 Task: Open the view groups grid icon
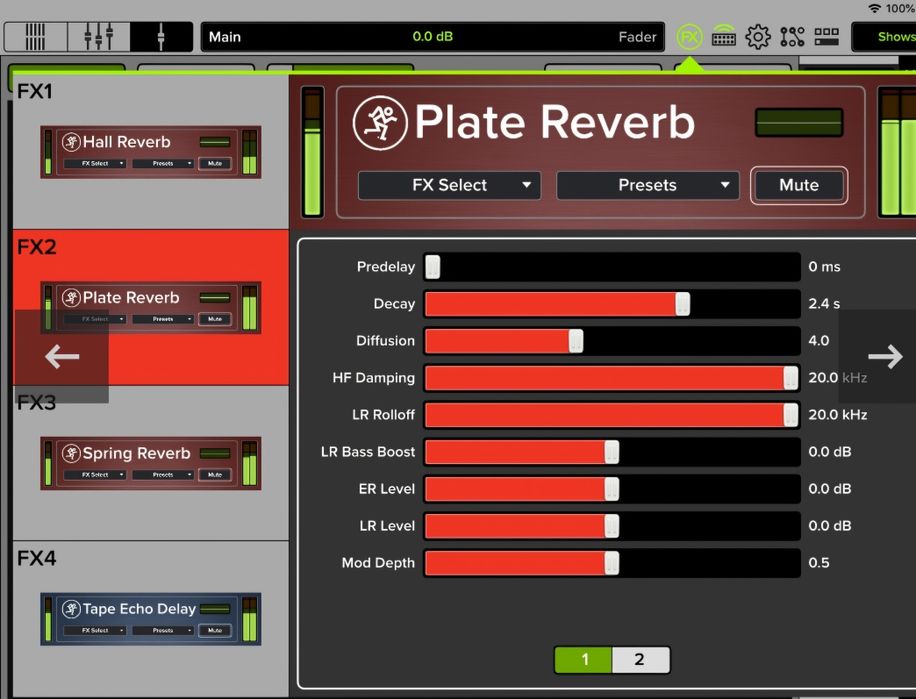[x=827, y=37]
